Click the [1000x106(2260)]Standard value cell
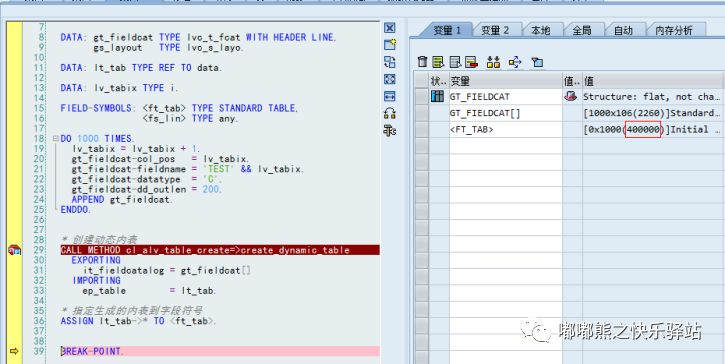The height and width of the screenshot is (364, 725). 653,113
